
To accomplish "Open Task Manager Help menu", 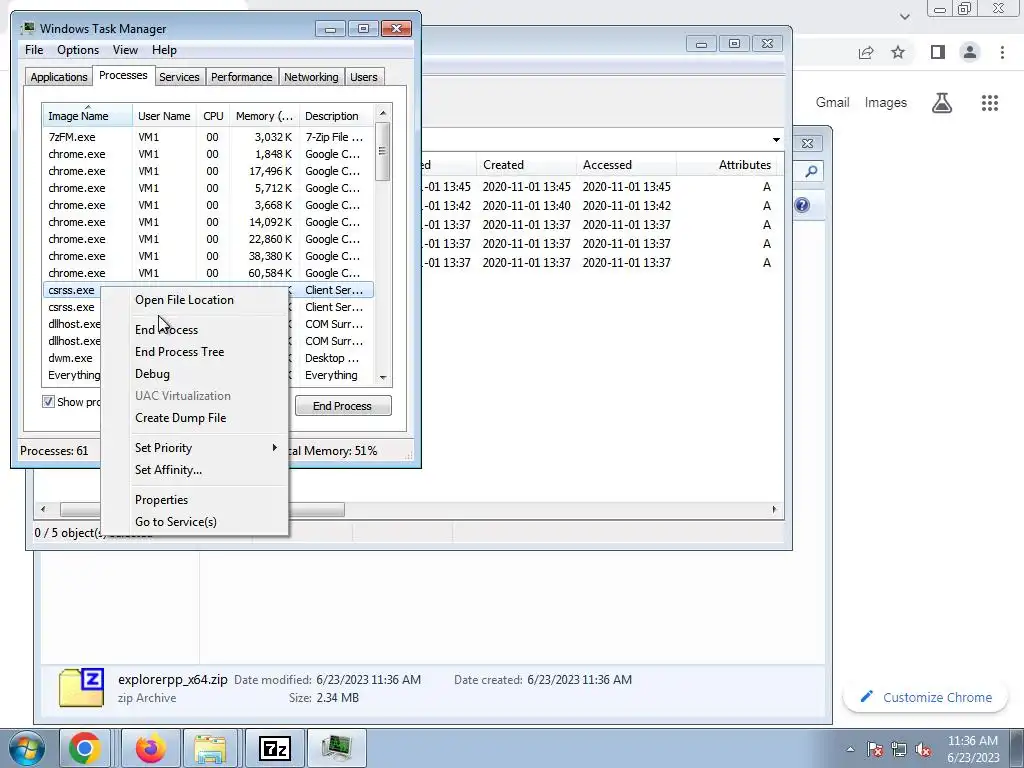I will [x=164, y=50].
